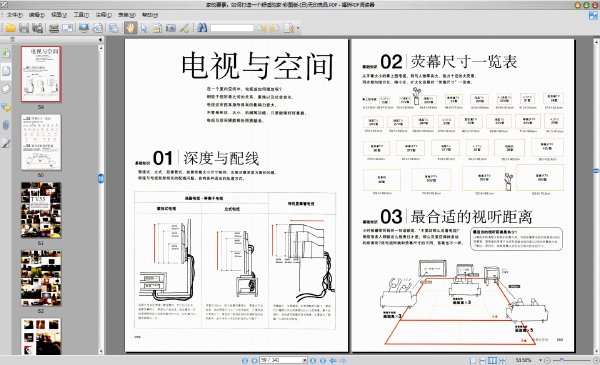Open the Edit menu (编辑)
Image resolution: width=600 pixels, height=365 pixels.
click(37, 15)
